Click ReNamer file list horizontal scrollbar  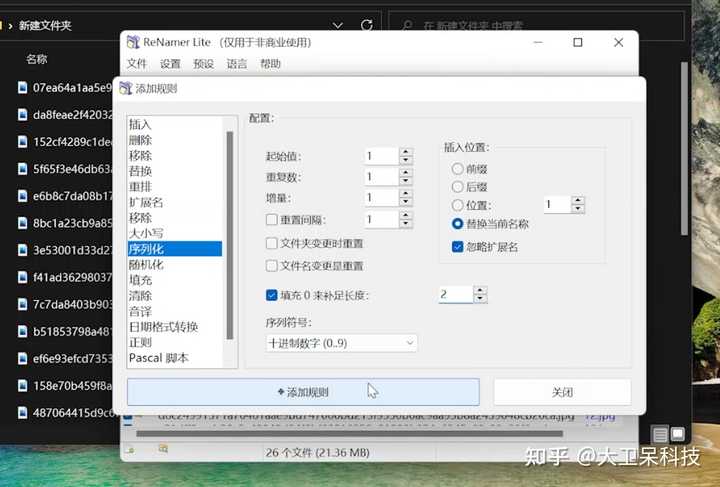(349, 433)
